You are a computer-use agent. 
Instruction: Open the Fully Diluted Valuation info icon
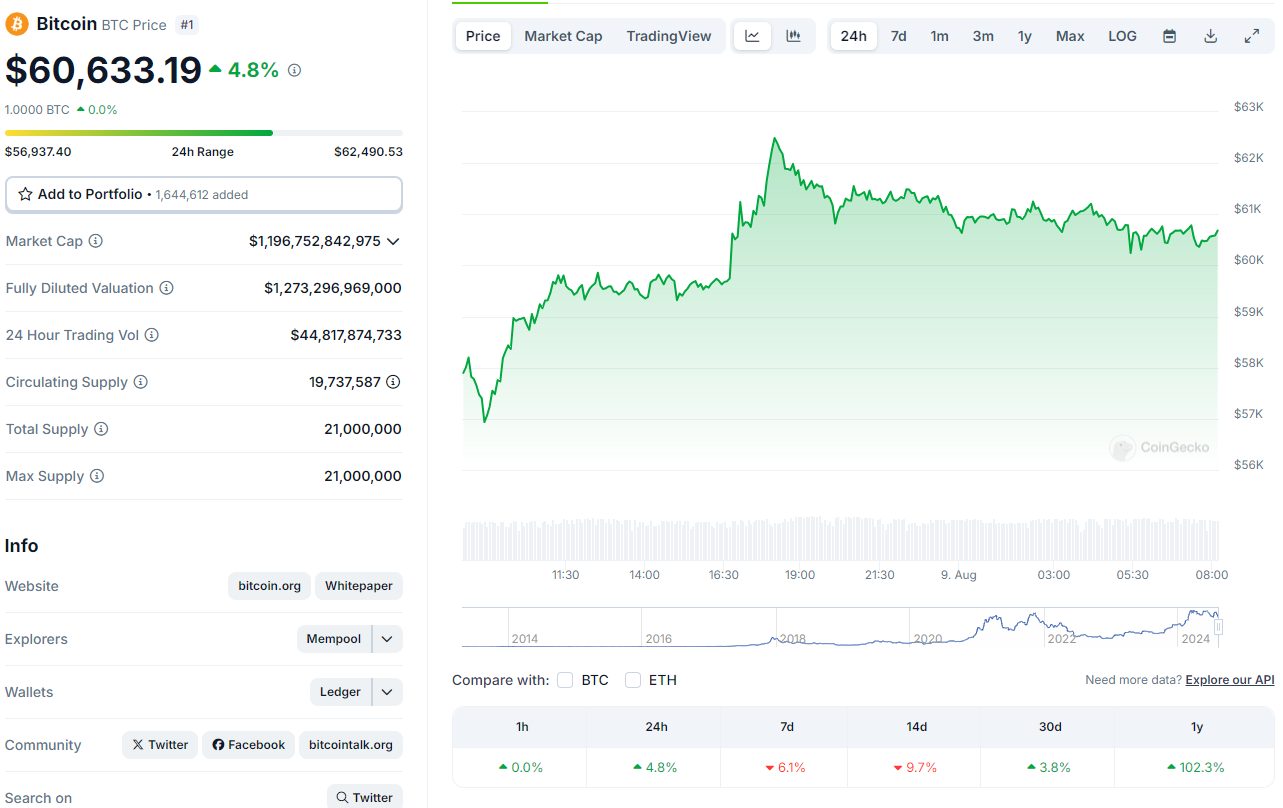pos(166,288)
